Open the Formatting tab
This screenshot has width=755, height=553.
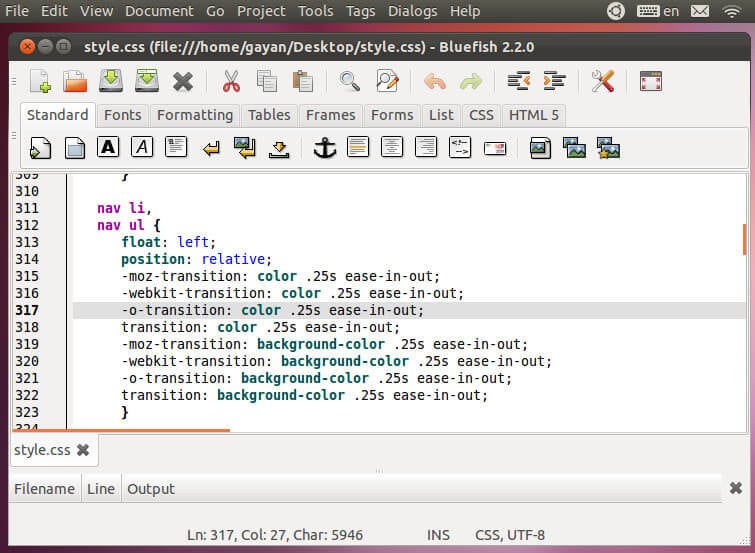click(x=195, y=116)
